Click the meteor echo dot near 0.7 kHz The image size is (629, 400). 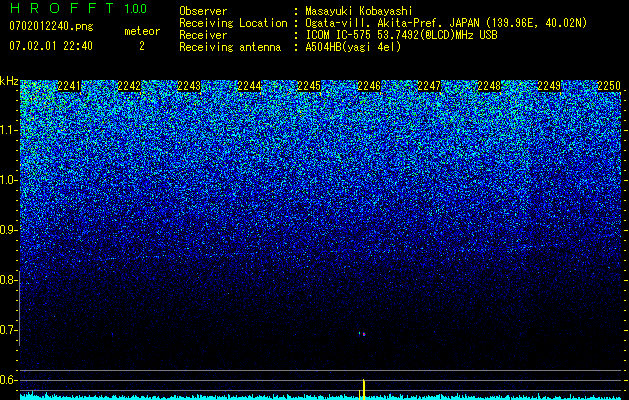point(363,333)
